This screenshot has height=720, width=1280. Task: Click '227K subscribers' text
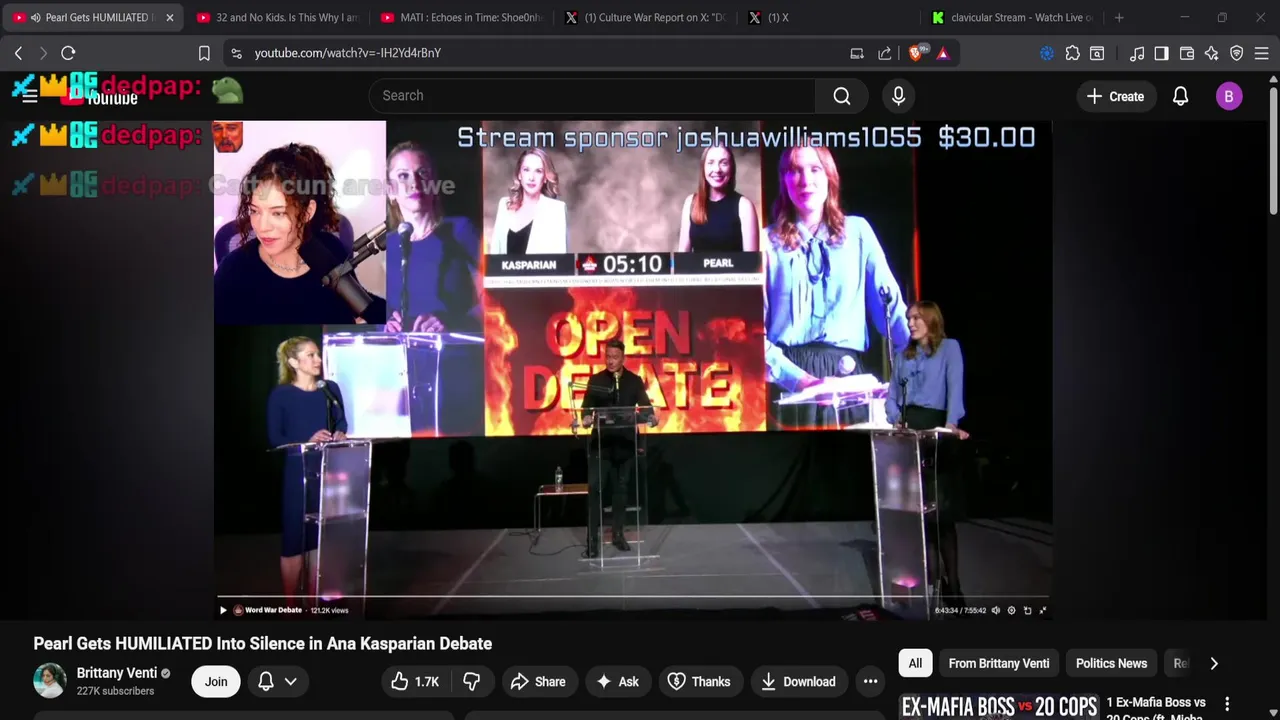pos(116,691)
